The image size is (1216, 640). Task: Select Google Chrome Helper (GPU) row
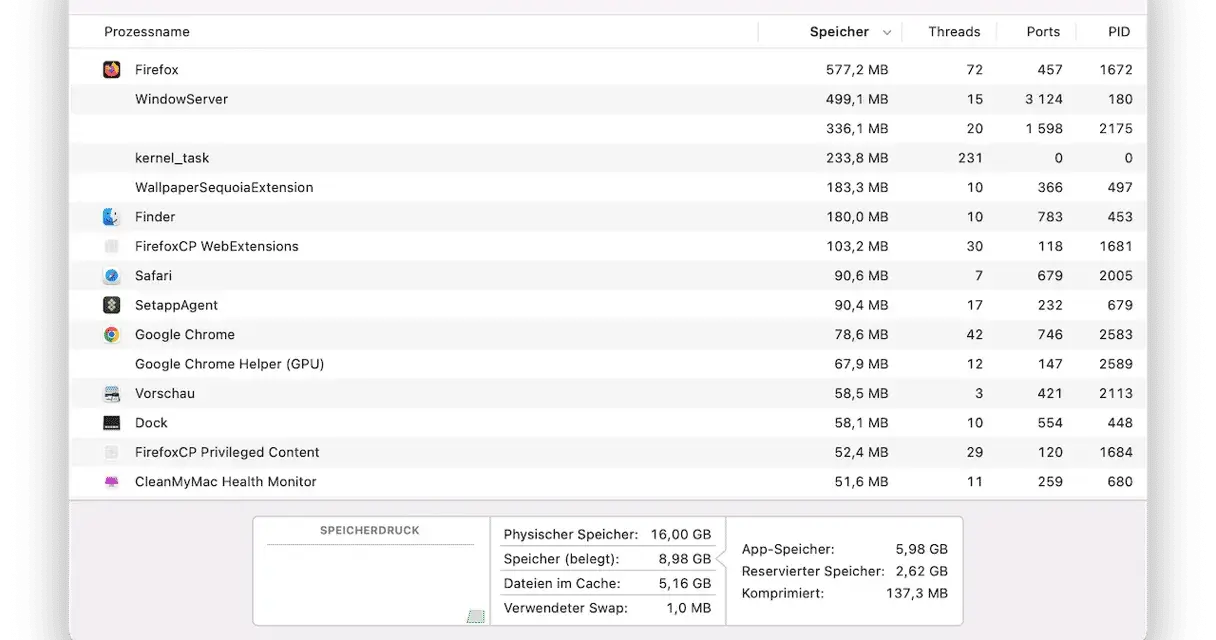coord(608,364)
